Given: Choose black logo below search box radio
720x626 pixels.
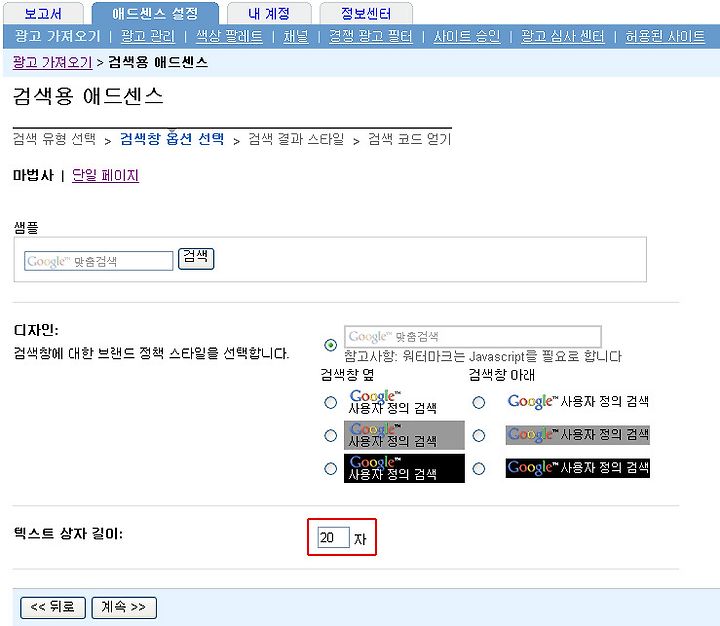Looking at the screenshot, I should (478, 468).
